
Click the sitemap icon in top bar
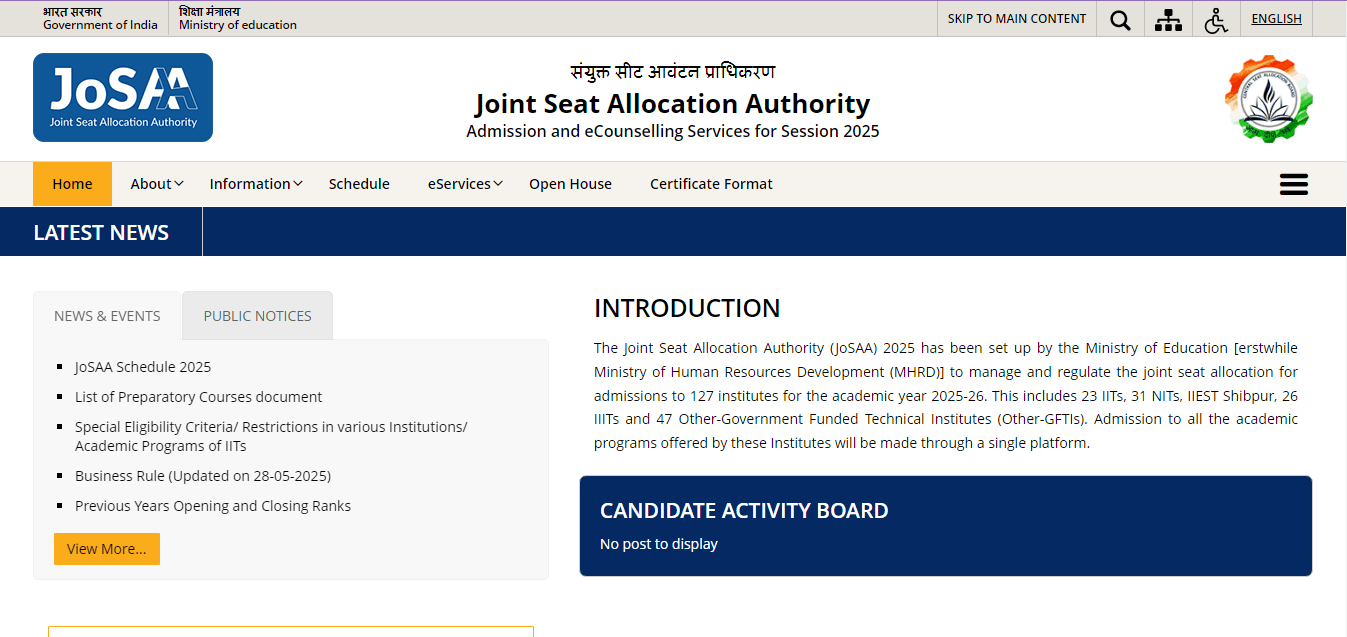(x=1168, y=20)
